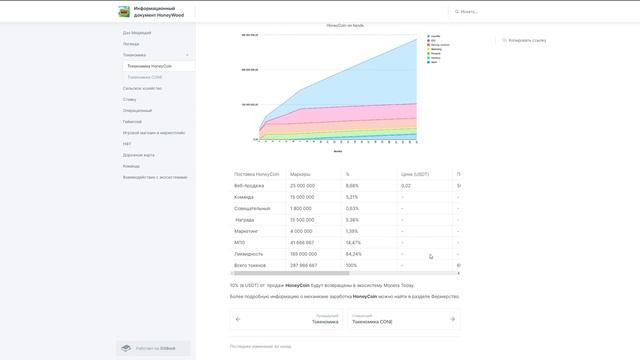Select the 'Маркетинг' table row label

pos(246,231)
